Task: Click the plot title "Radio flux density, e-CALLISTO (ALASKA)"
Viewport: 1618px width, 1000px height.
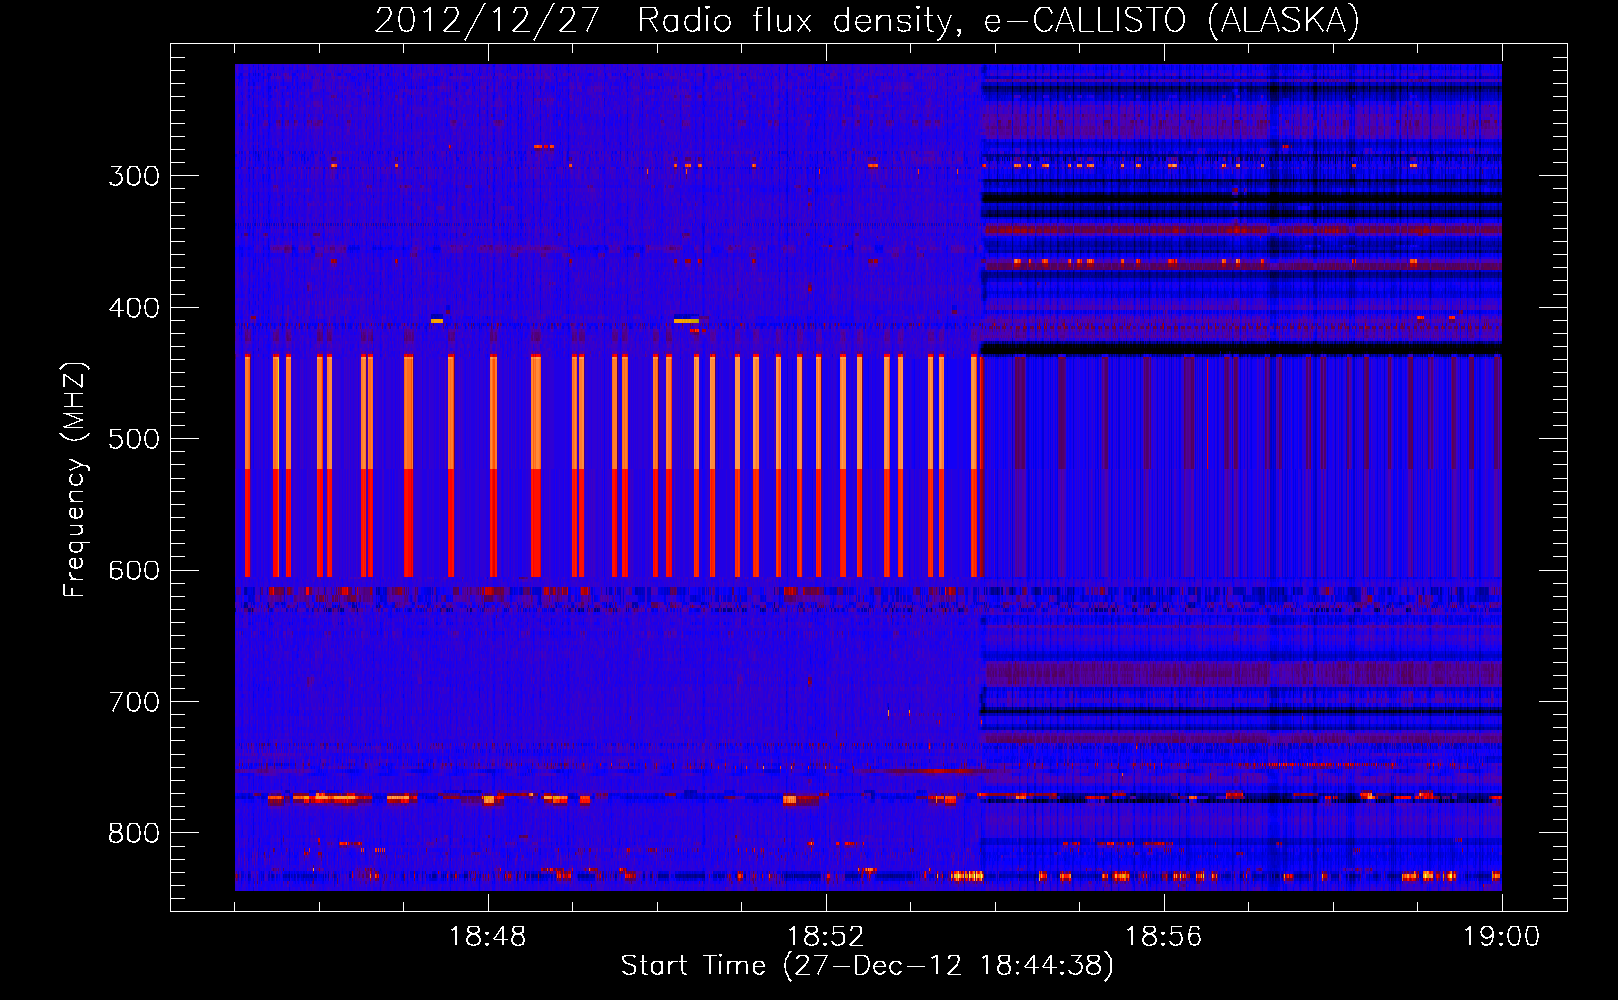Action: (998, 20)
